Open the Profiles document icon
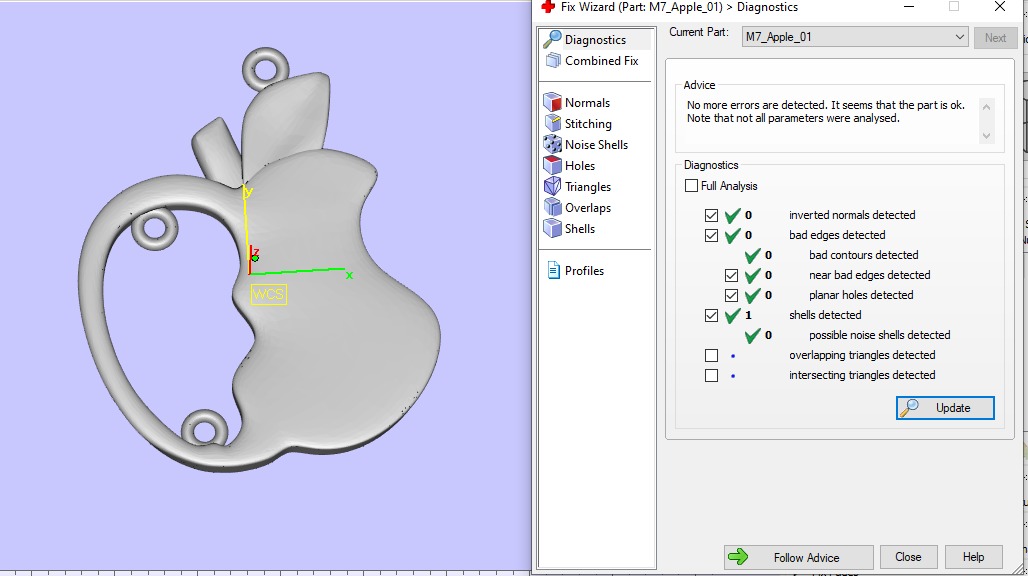The width and height of the screenshot is (1028, 576). pyautogui.click(x=553, y=270)
